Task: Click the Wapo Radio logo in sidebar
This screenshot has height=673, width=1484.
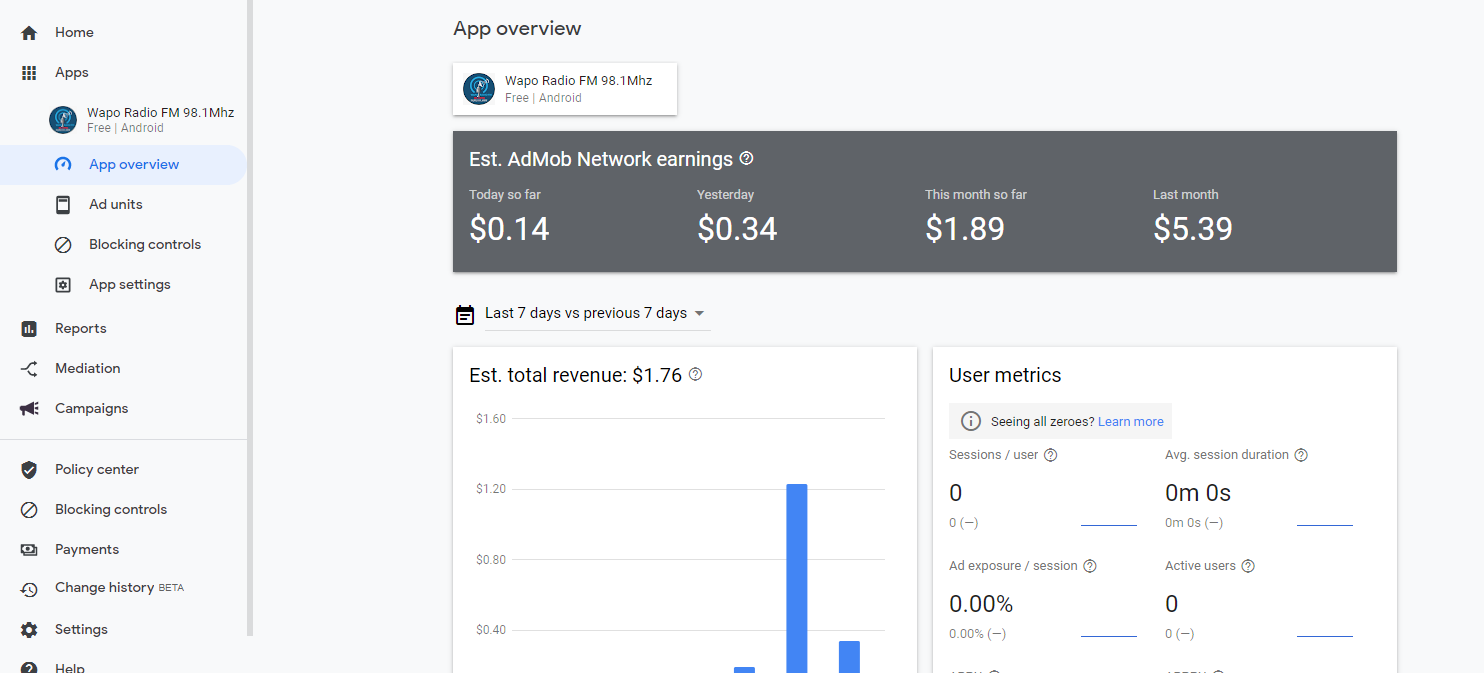Action: point(63,120)
